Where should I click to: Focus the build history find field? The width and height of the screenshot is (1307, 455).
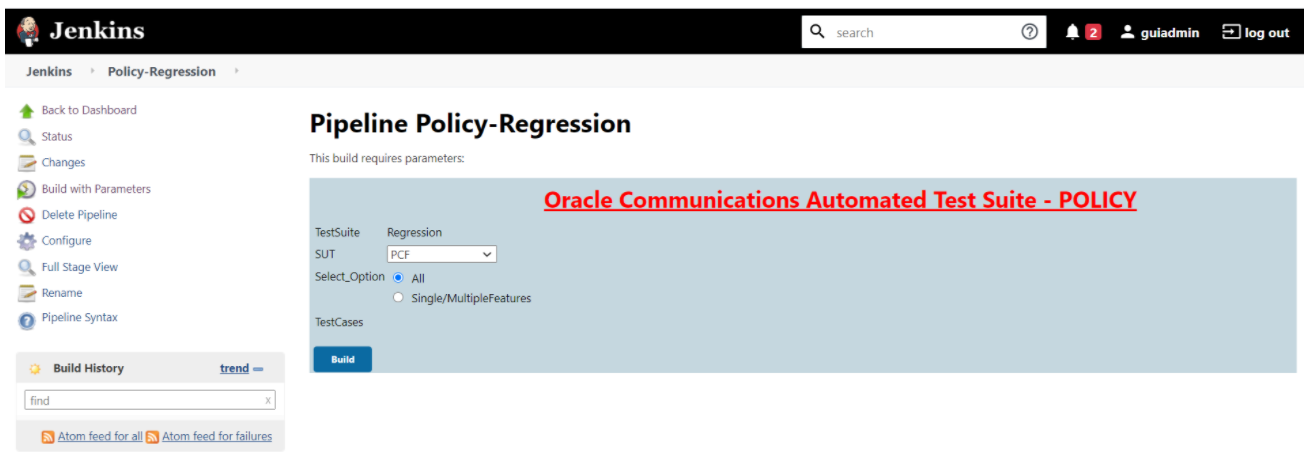(x=150, y=401)
